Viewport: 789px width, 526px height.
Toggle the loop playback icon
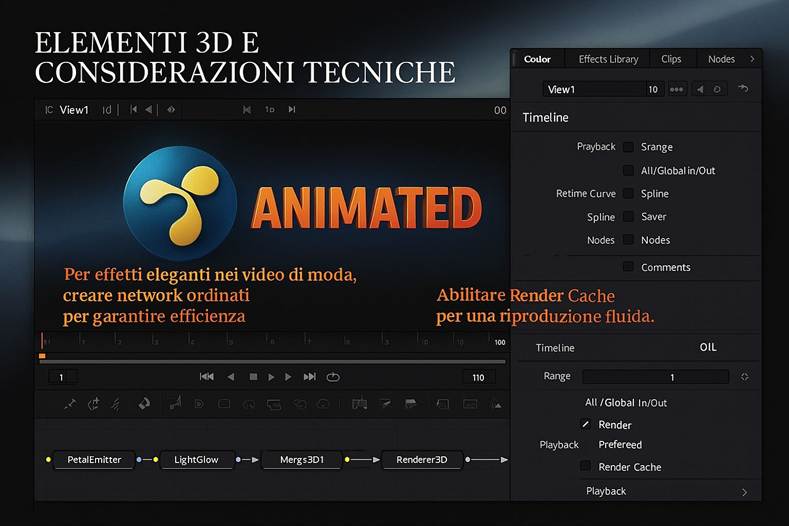tap(333, 377)
